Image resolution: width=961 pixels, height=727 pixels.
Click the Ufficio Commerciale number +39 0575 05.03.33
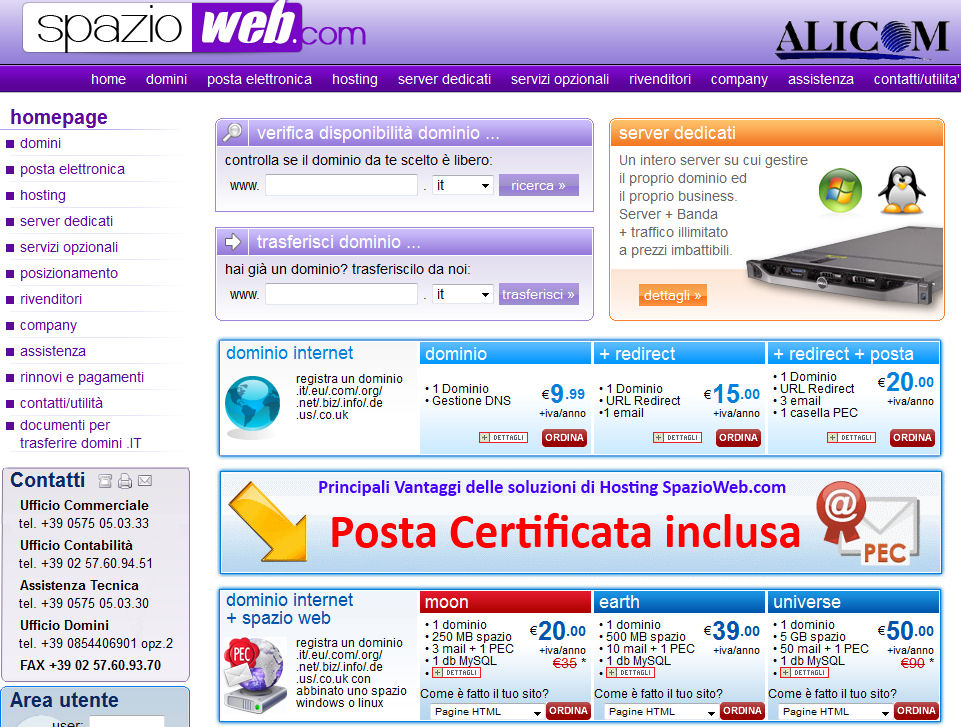coord(95,523)
